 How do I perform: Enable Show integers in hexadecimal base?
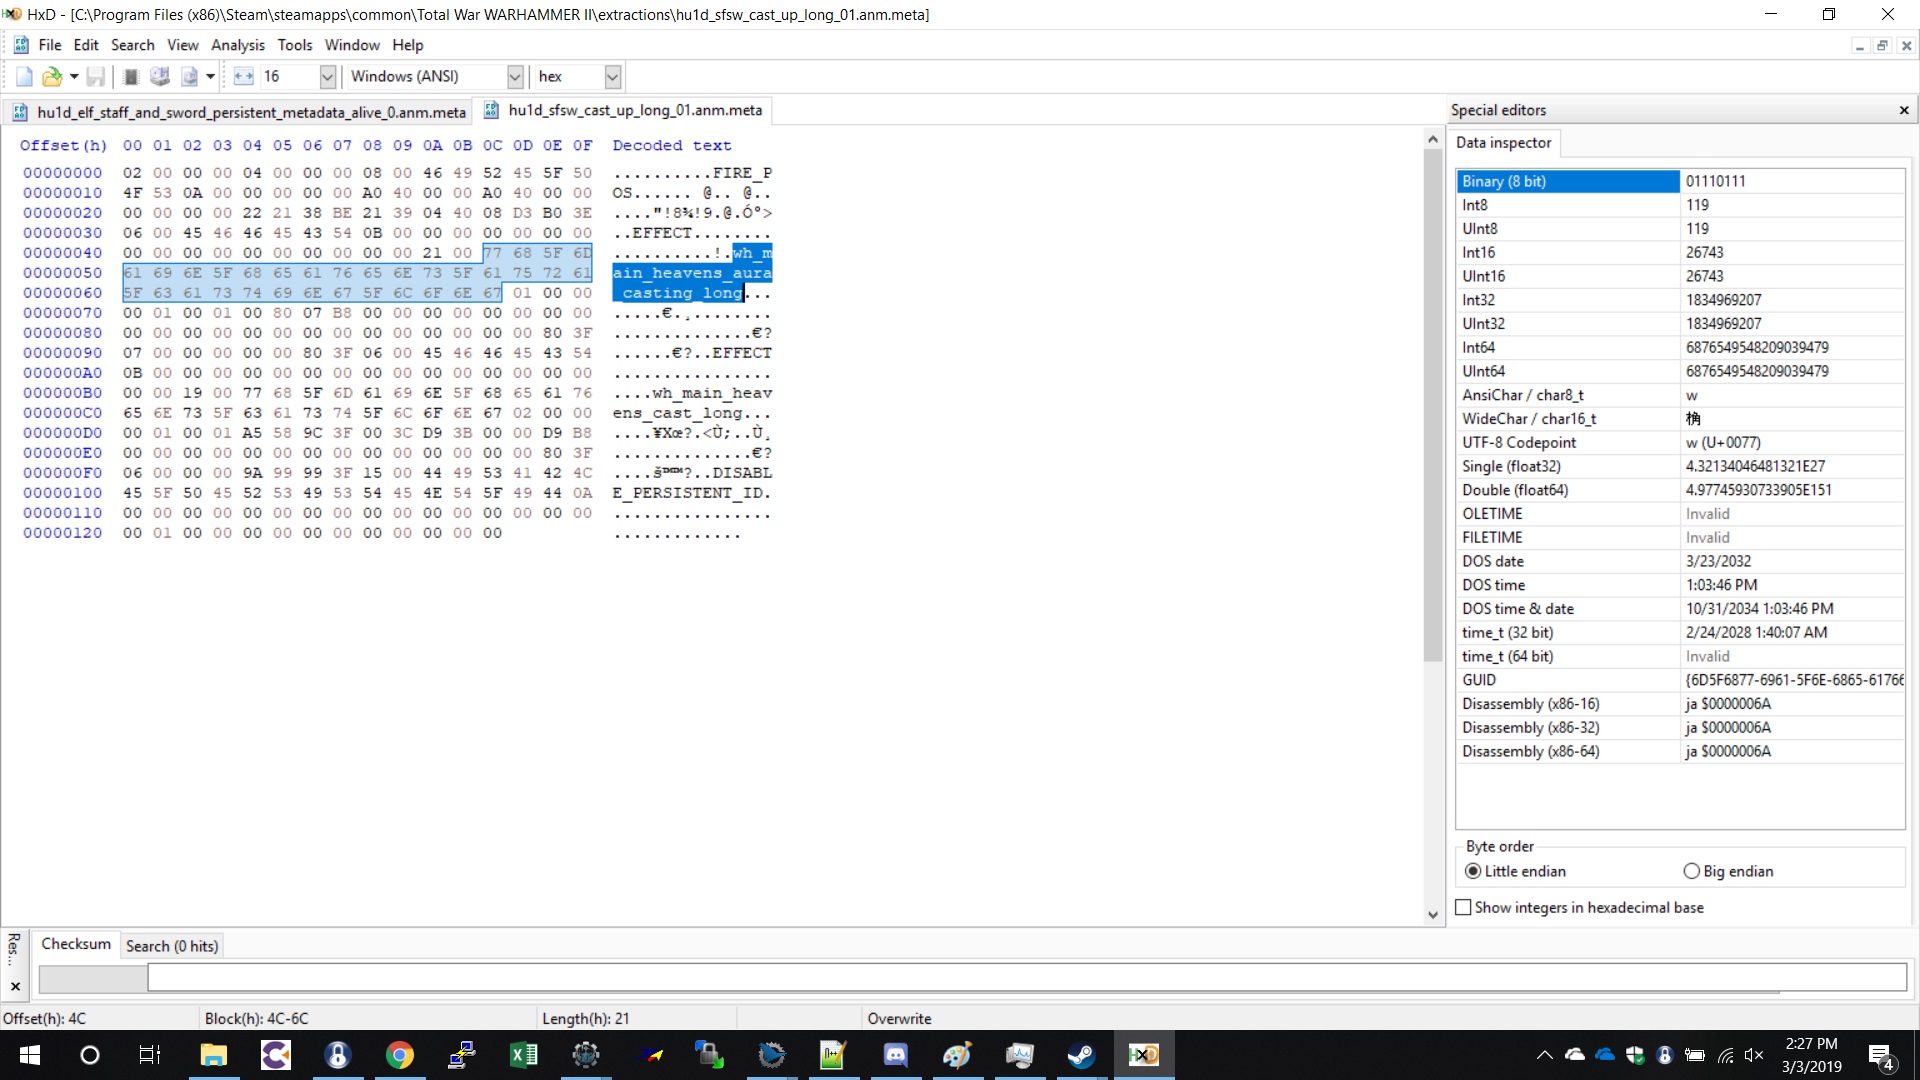pos(1464,908)
